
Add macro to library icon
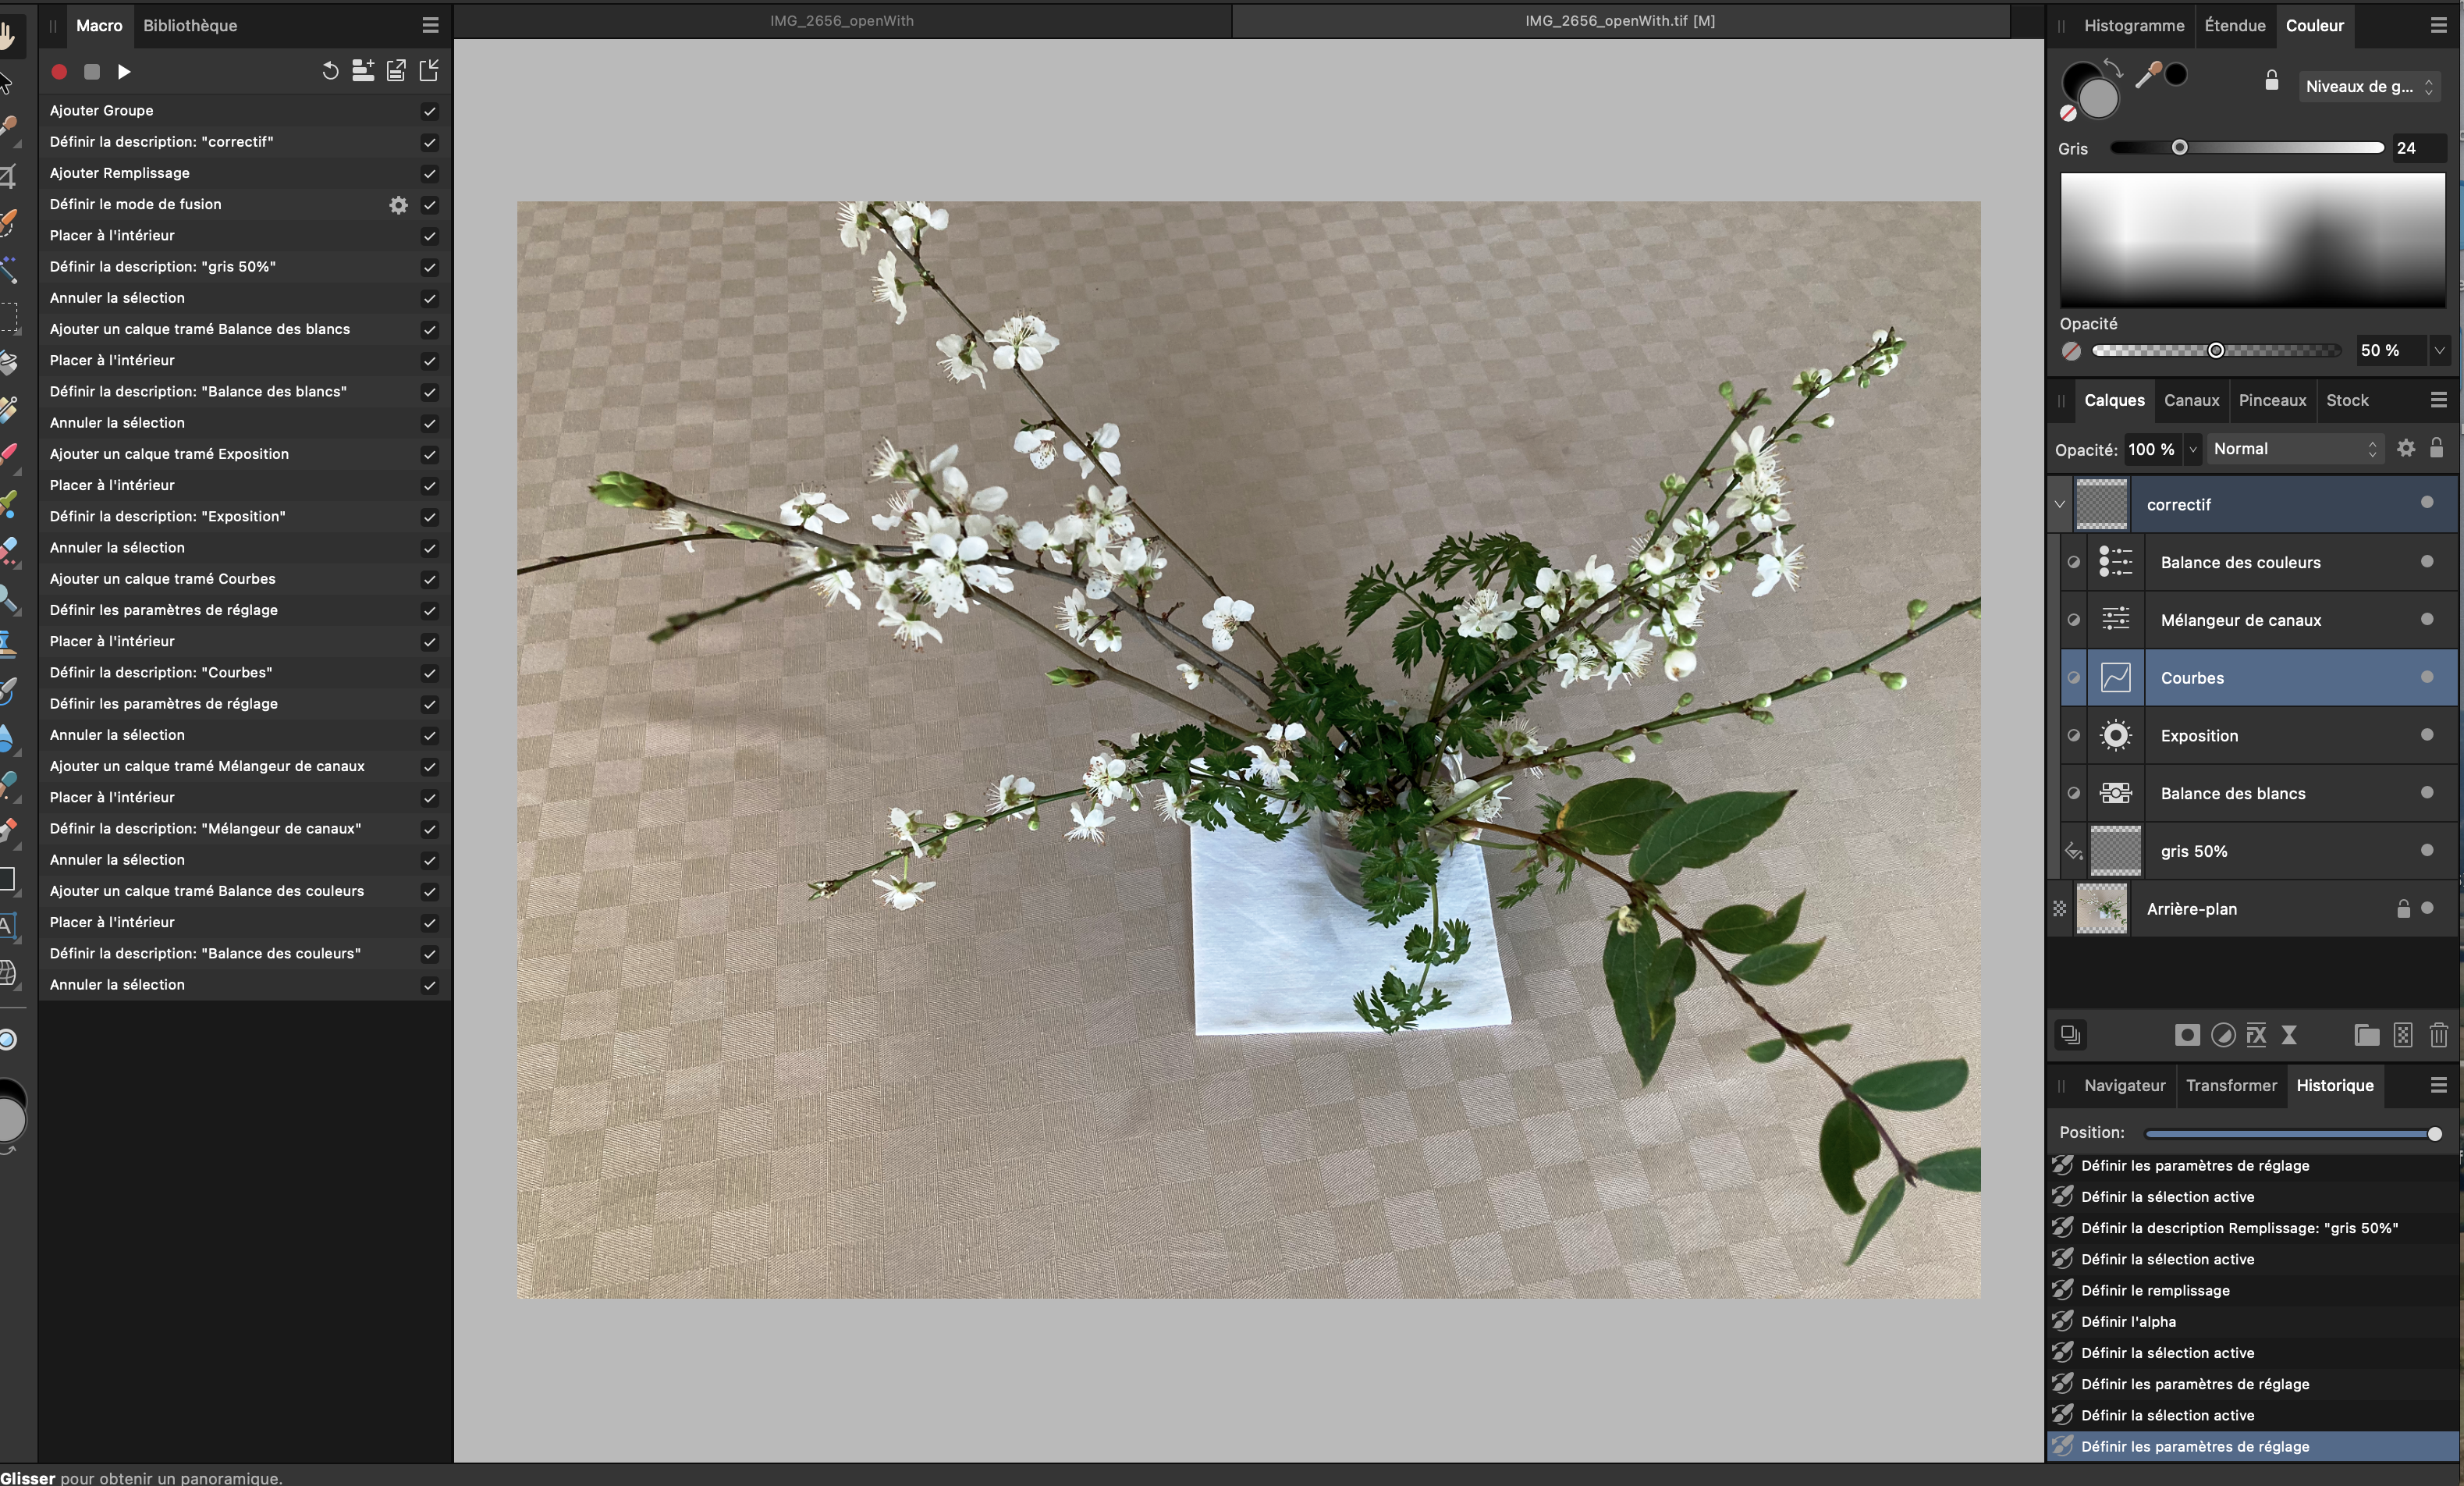point(363,71)
